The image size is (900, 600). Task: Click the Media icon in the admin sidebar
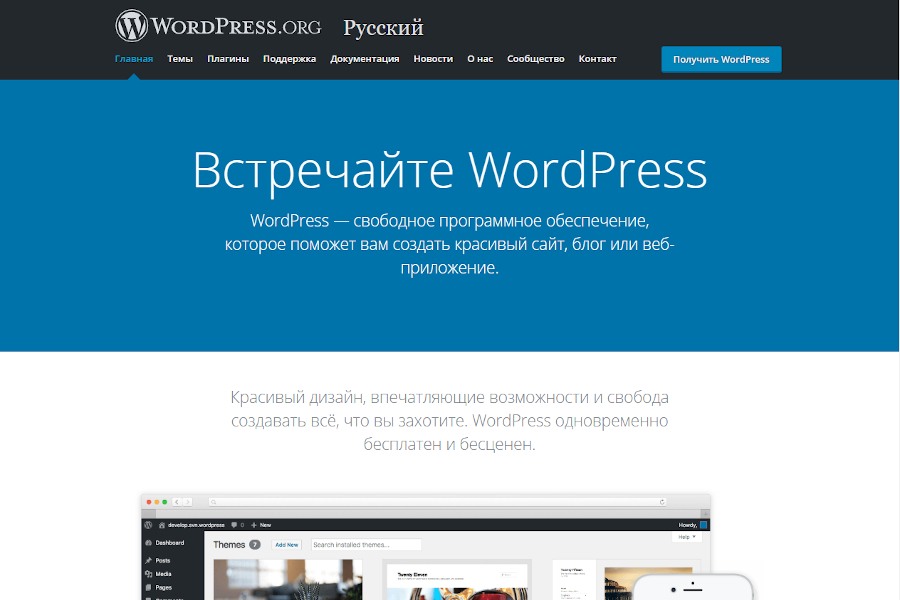[148, 574]
